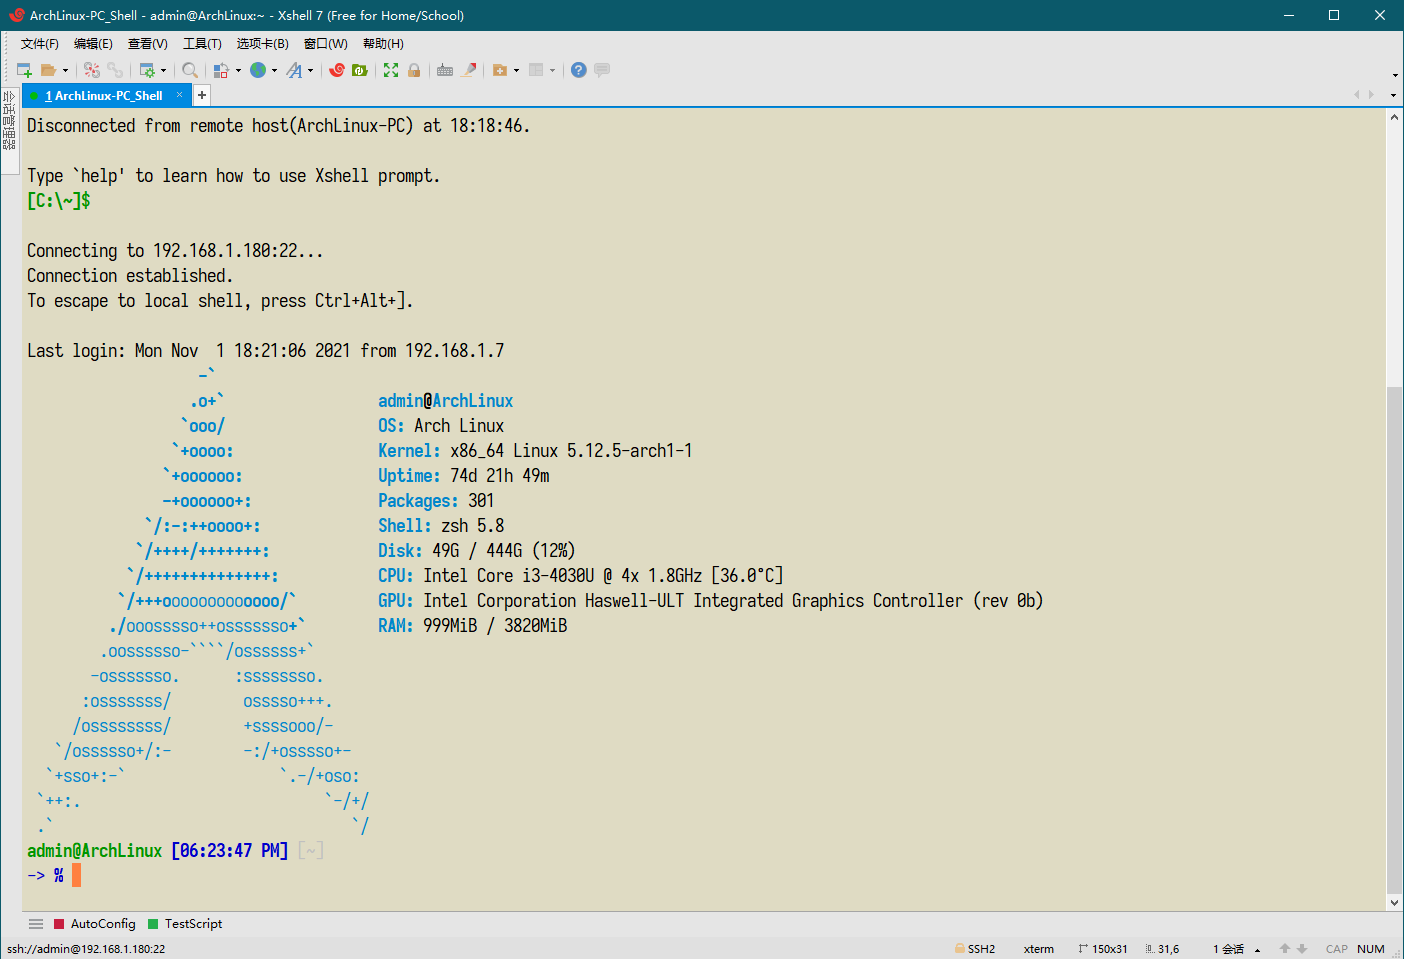Run the TestScript quick command
The image size is (1404, 959).
[184, 923]
